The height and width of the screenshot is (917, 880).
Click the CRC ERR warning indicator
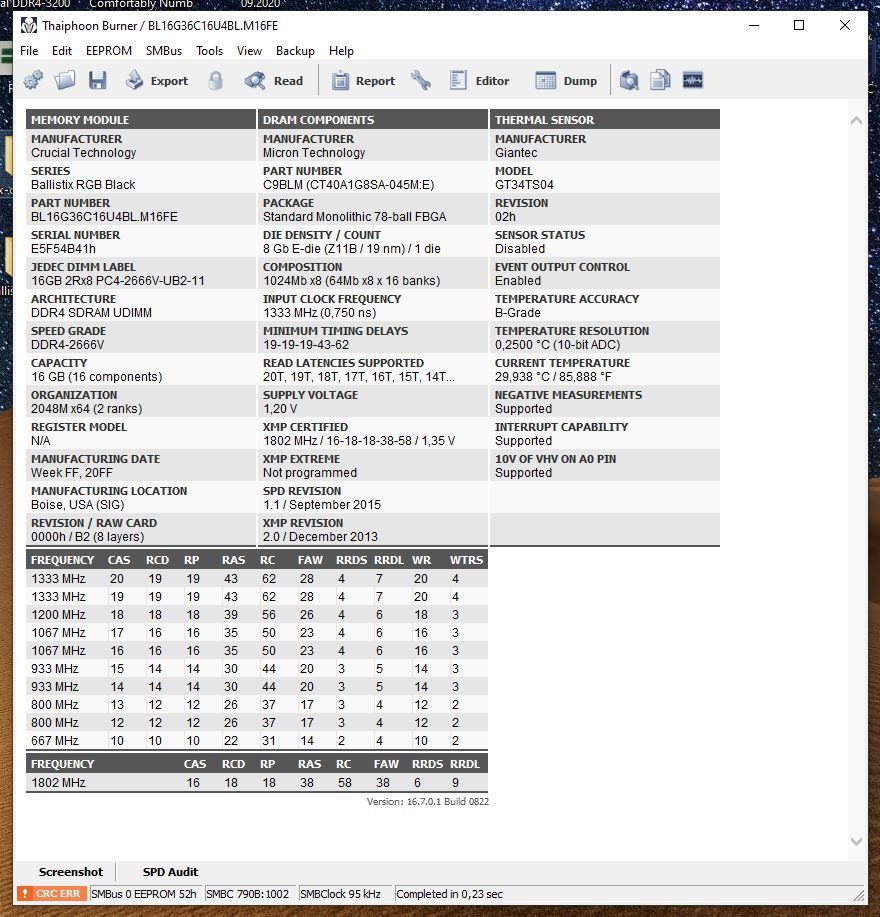52,894
